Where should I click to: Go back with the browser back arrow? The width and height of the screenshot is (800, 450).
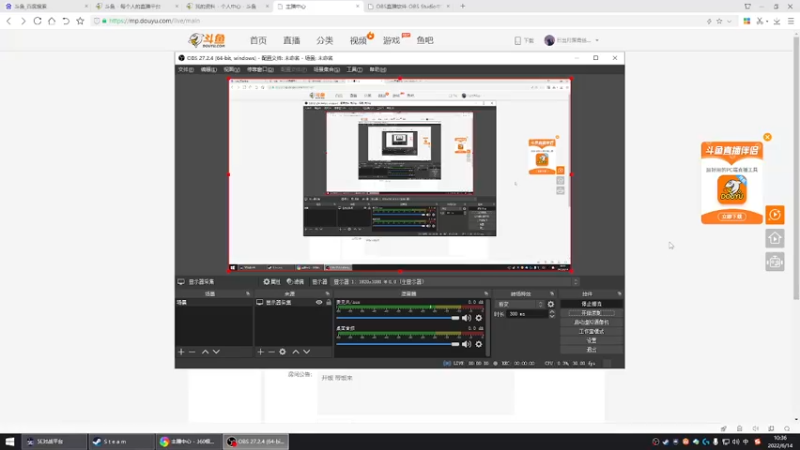click(9, 21)
